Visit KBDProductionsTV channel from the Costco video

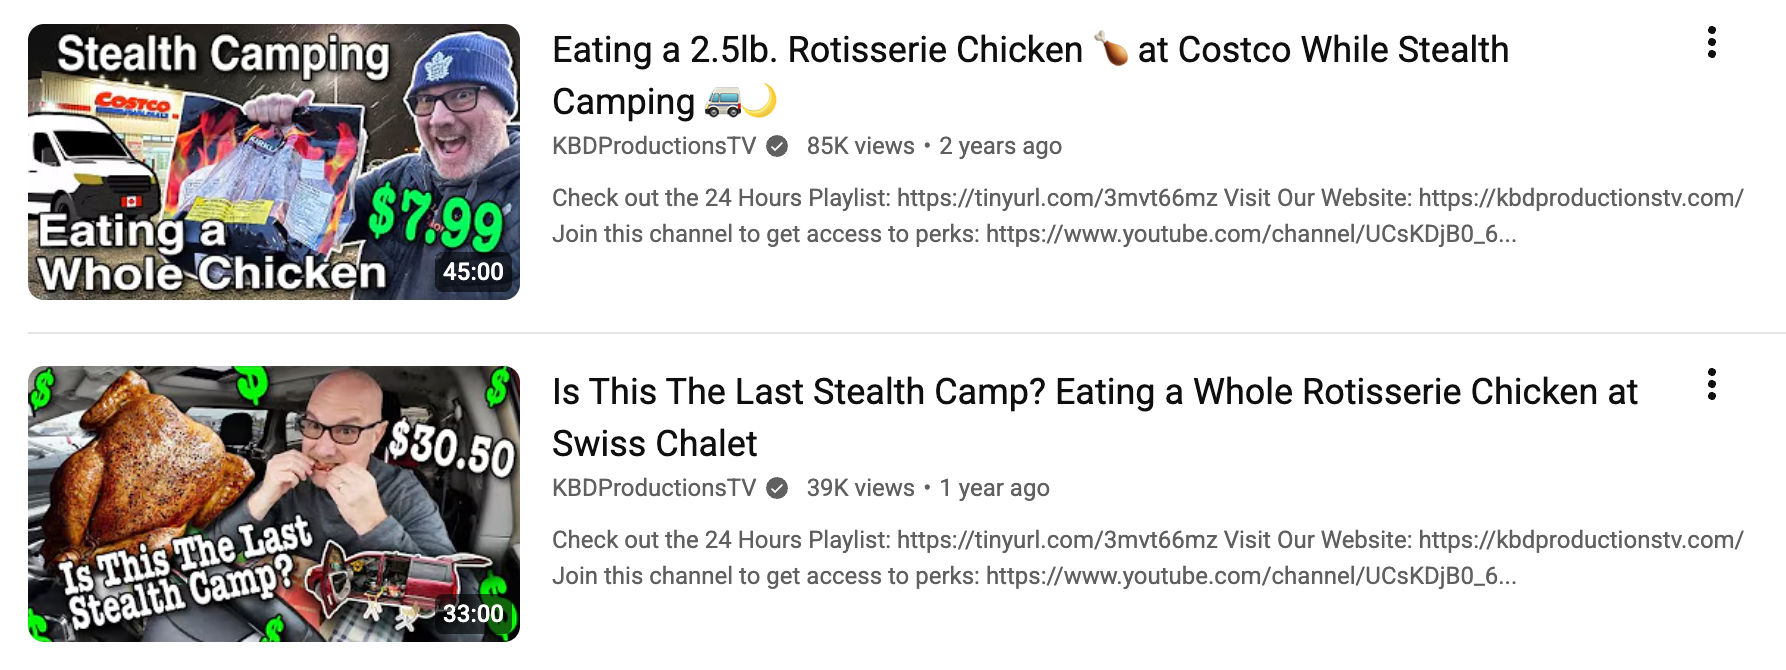point(654,147)
